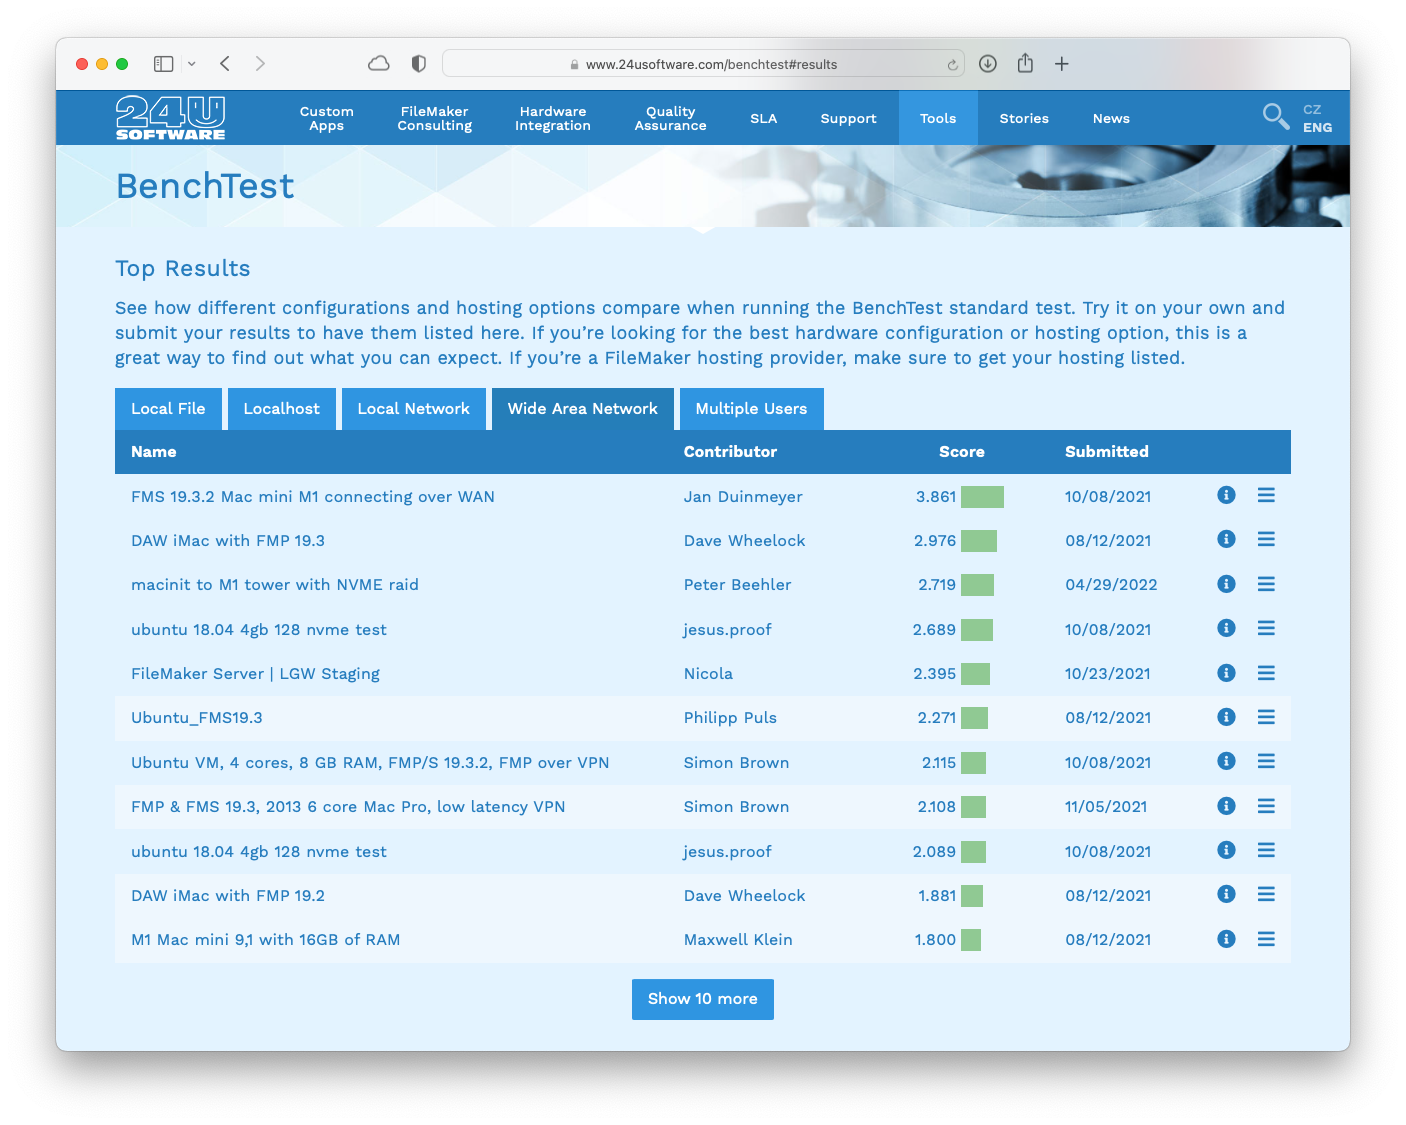
Task: Show info for 2013 6 core Mac Pro row
Action: click(x=1226, y=806)
